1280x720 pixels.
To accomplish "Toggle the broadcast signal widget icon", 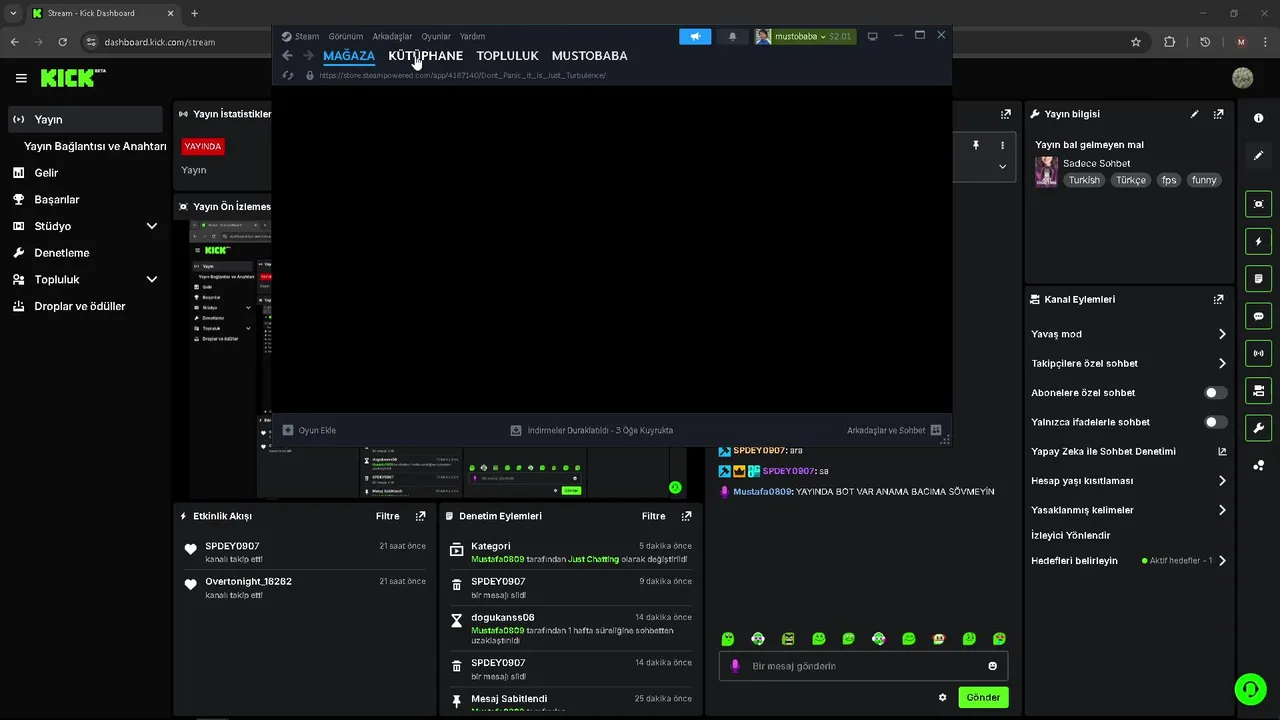I will (1258, 353).
